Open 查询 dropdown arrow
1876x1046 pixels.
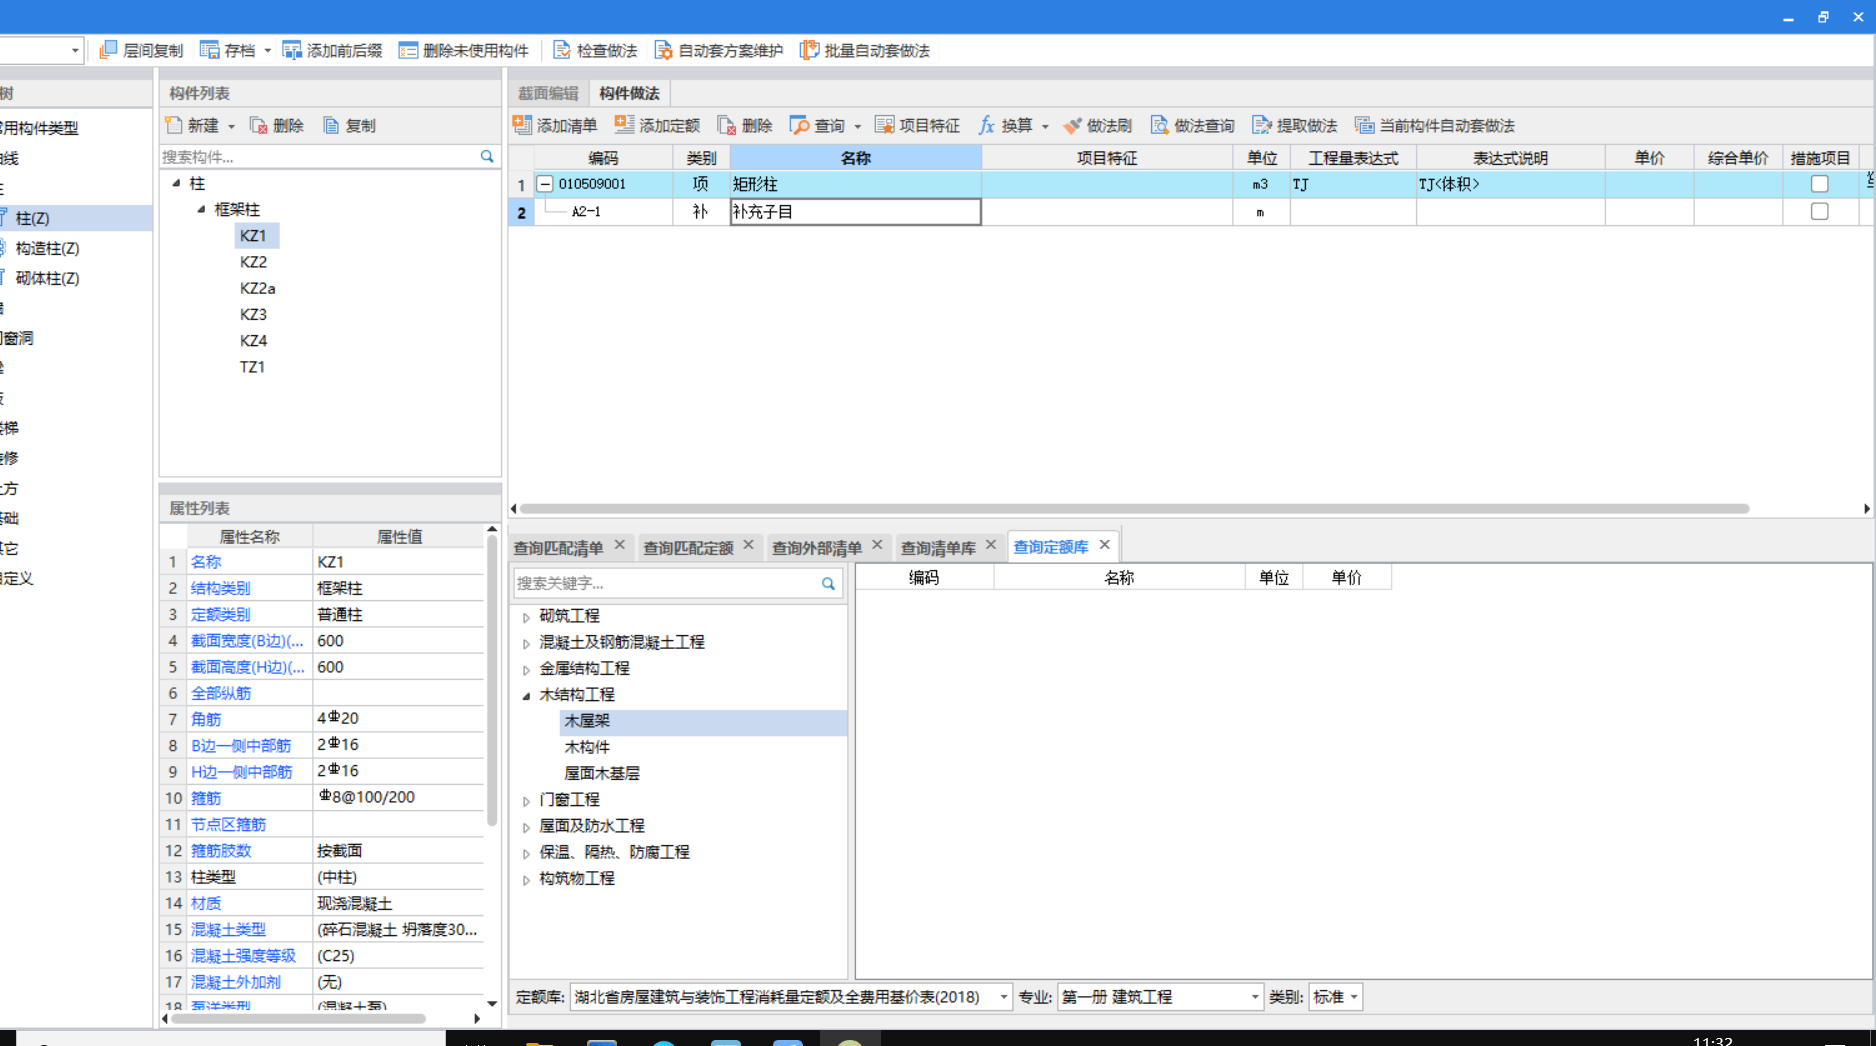[857, 126]
